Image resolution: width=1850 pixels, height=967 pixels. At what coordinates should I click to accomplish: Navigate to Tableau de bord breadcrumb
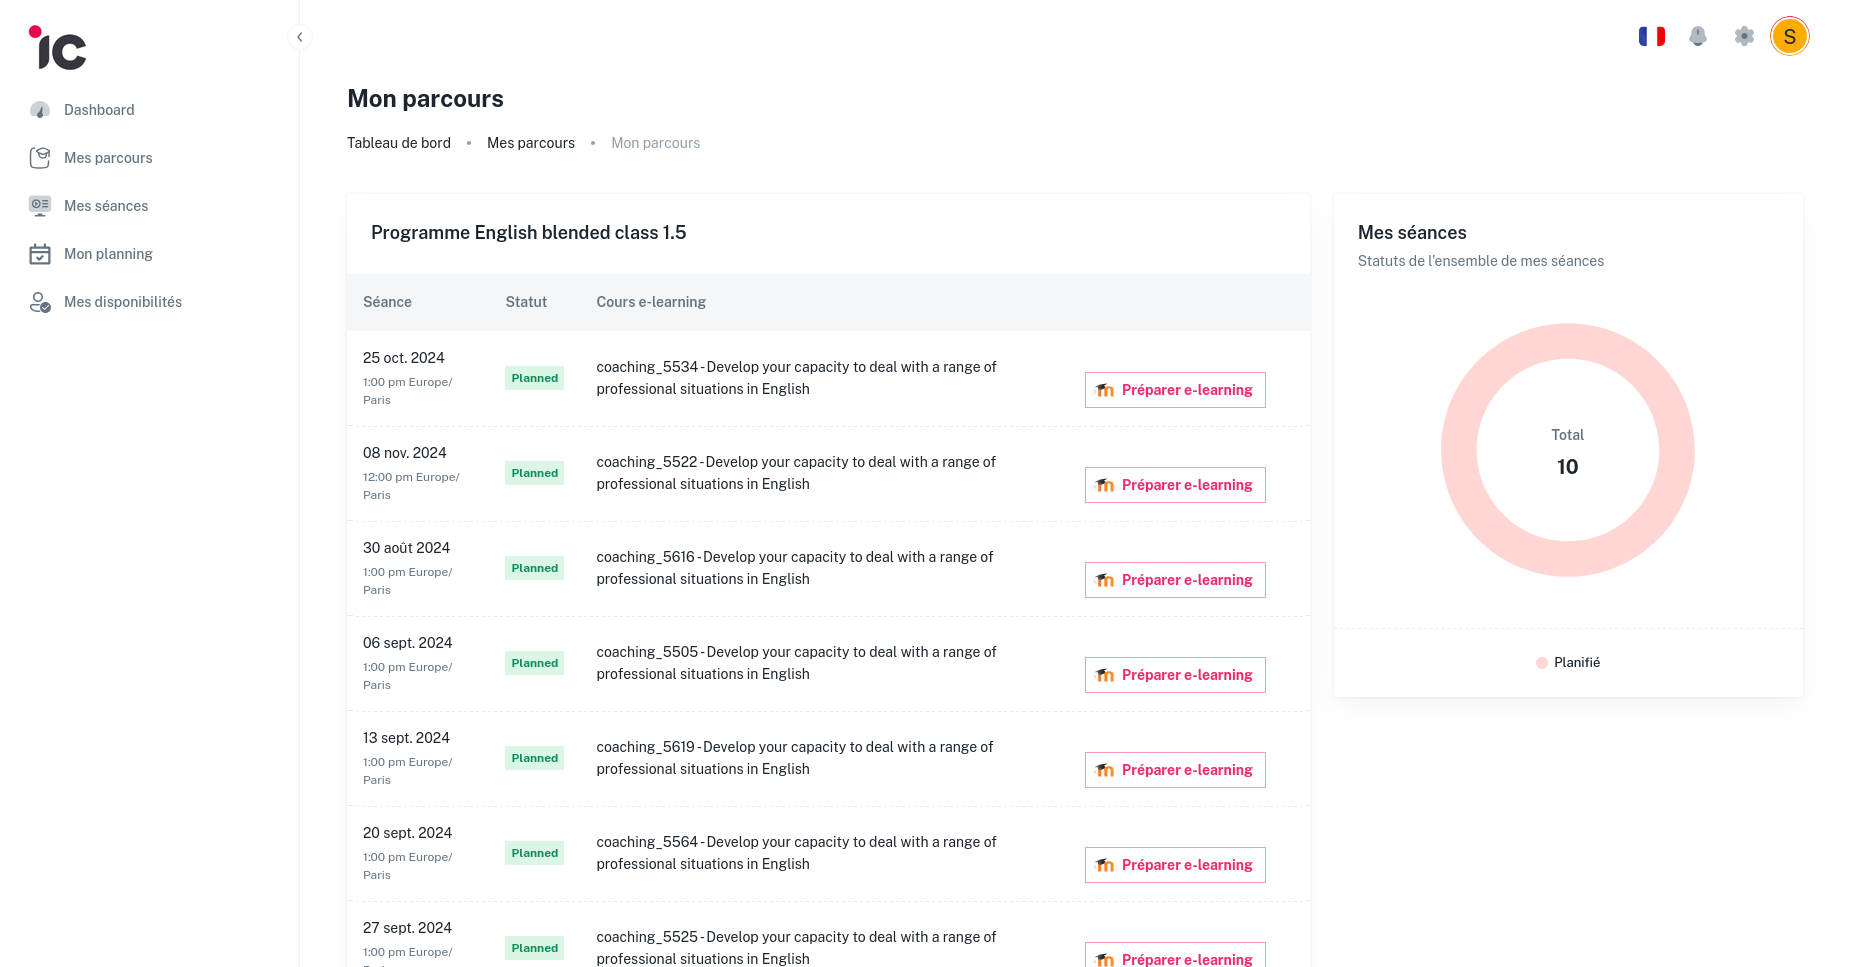click(x=398, y=143)
